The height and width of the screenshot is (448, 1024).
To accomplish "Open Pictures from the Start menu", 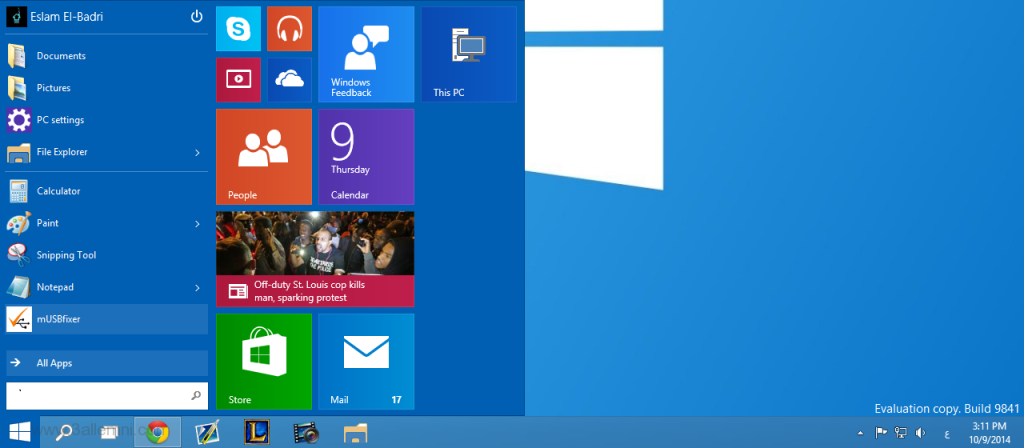I will click(x=106, y=88).
